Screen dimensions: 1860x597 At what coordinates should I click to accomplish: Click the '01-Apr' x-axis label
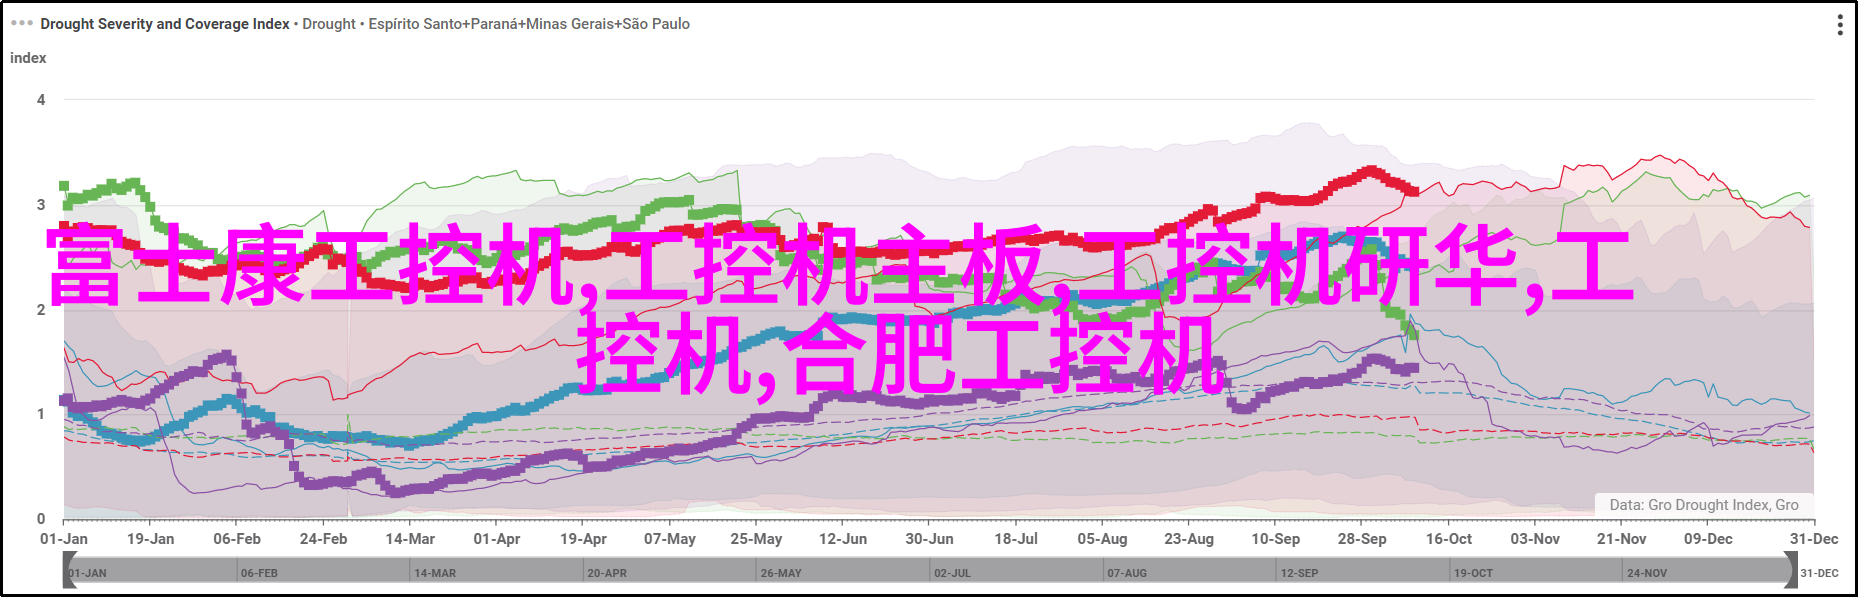497,539
